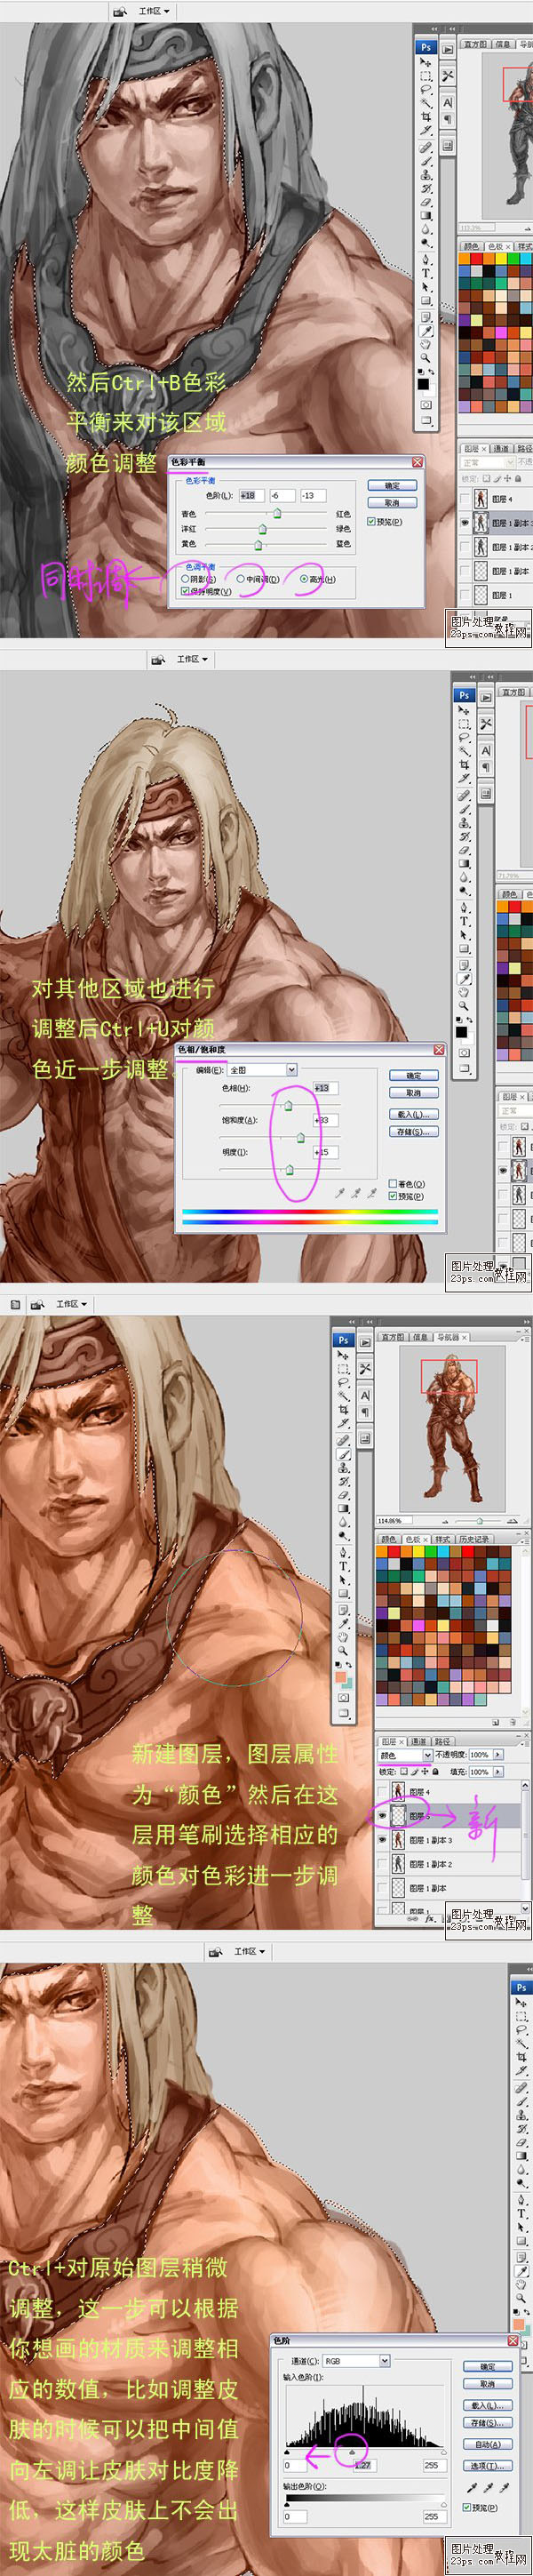Image resolution: width=533 pixels, height=2576 pixels.
Task: Select the Clone Stamp in the third screenshot toolbox
Action: point(344,1469)
